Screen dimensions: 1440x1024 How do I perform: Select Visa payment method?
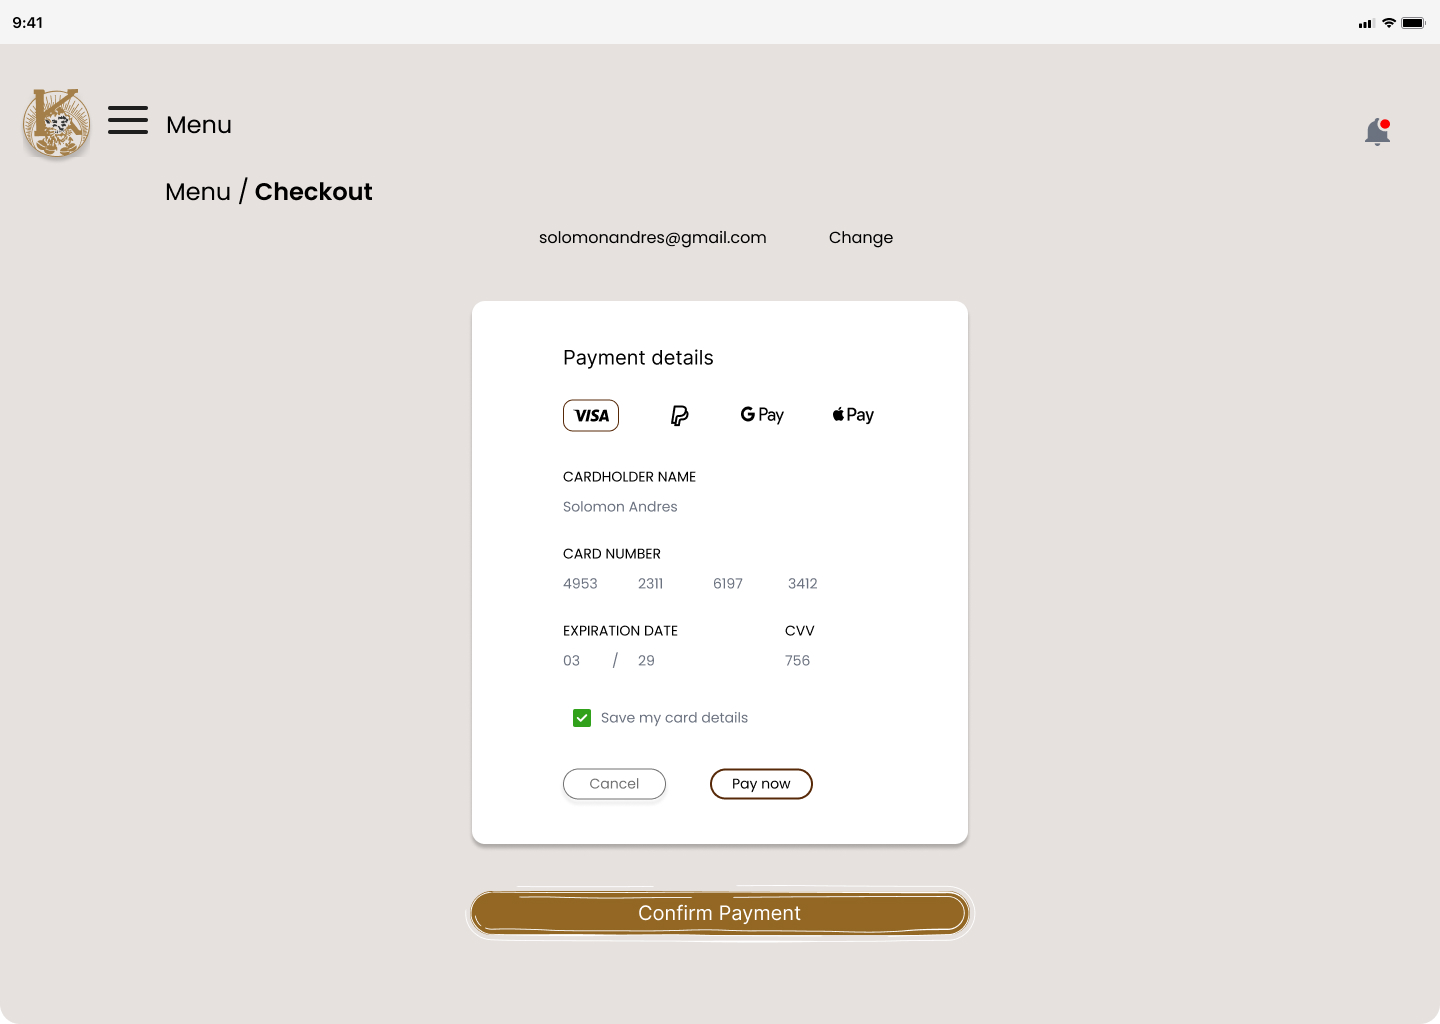coord(591,415)
